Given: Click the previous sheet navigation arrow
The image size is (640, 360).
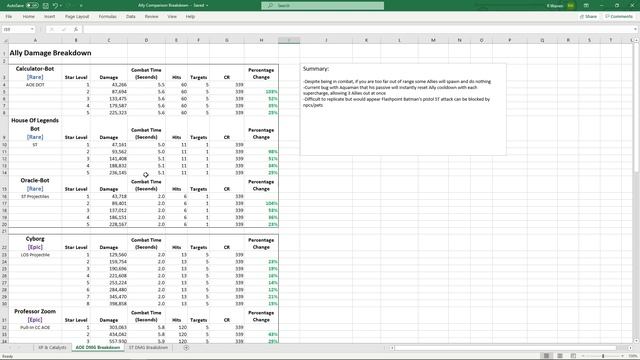Looking at the screenshot, I should pos(10,348).
